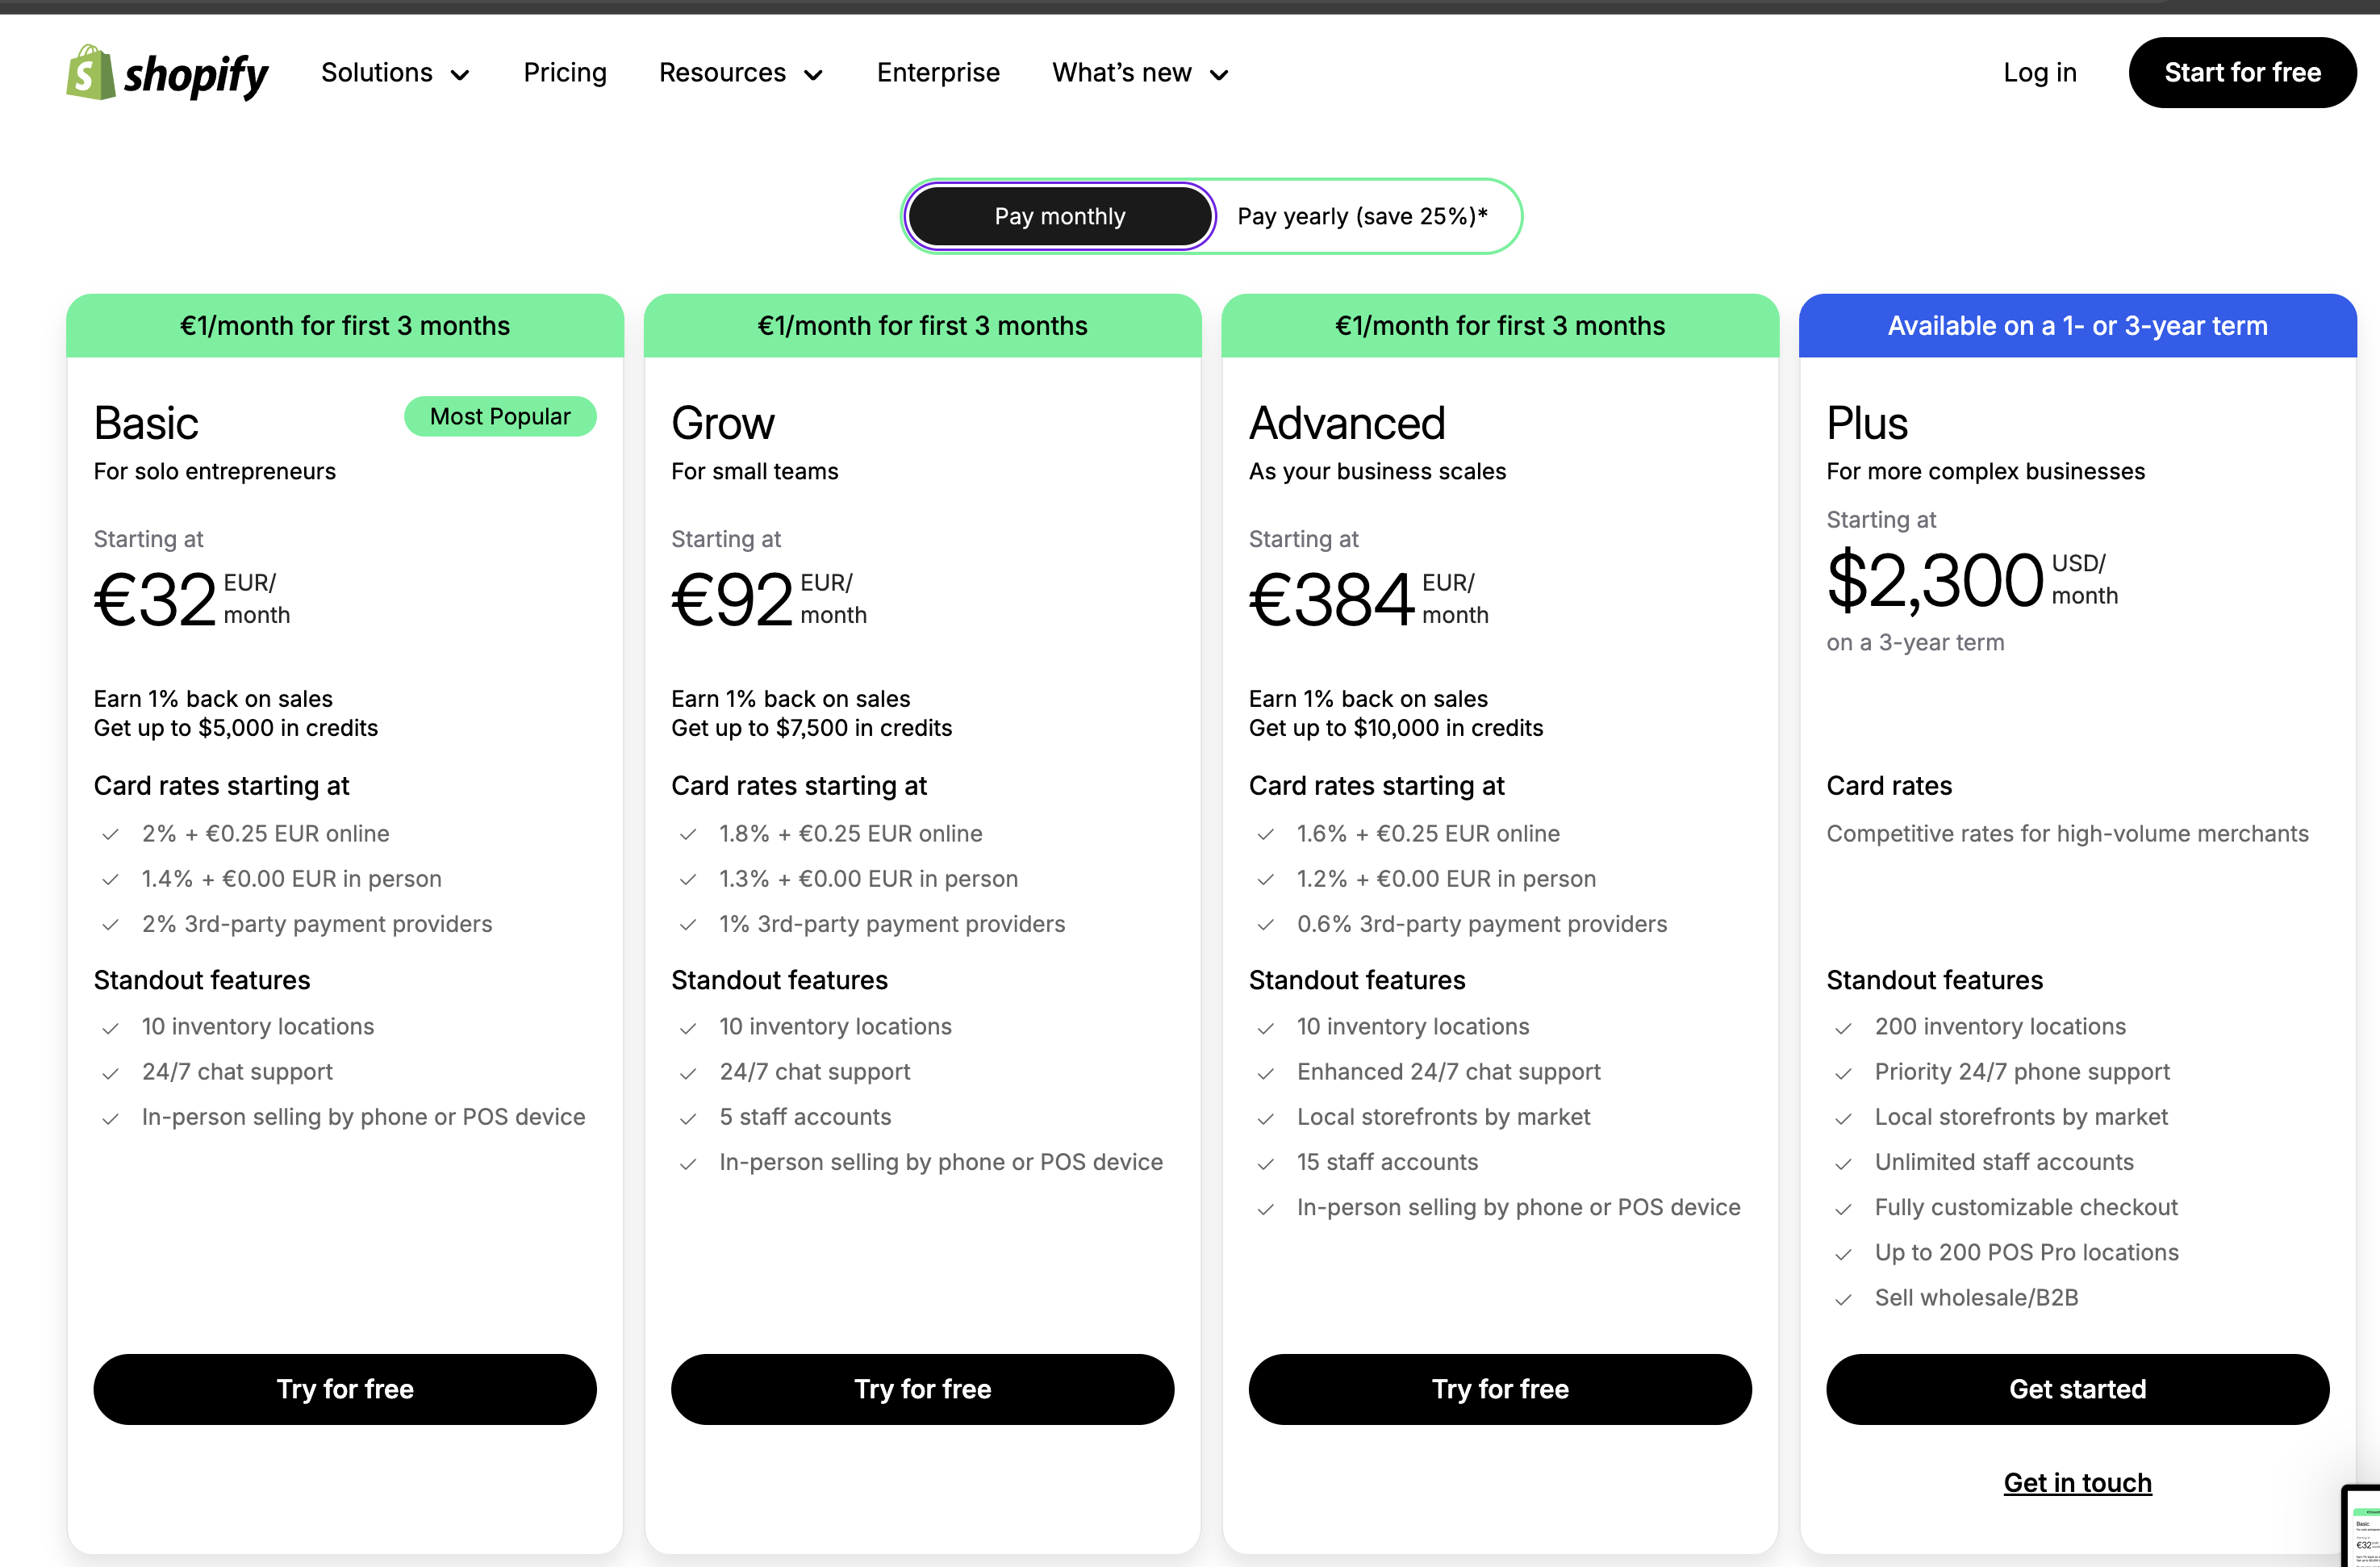Screen dimensions: 2380x1567
Task: Try the Advanced plan for free
Action: point(1500,1389)
